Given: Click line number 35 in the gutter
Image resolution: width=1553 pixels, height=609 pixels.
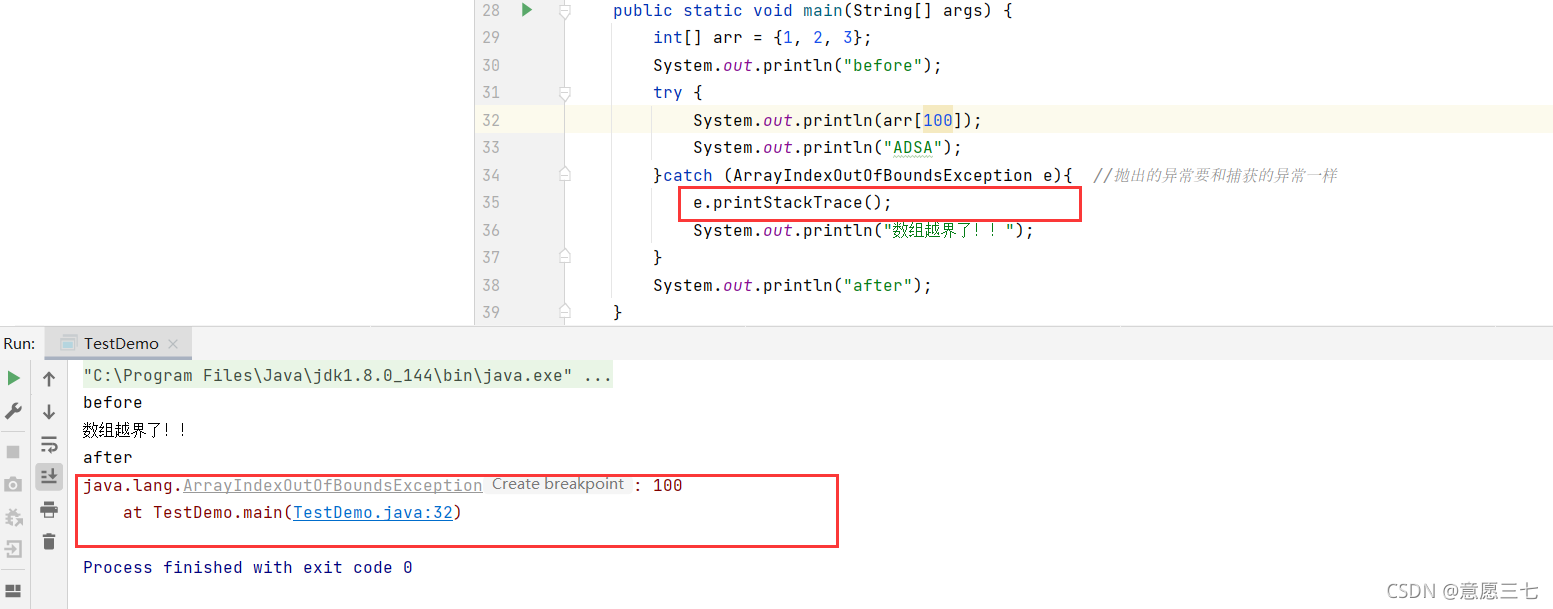Looking at the screenshot, I should click(x=490, y=203).
